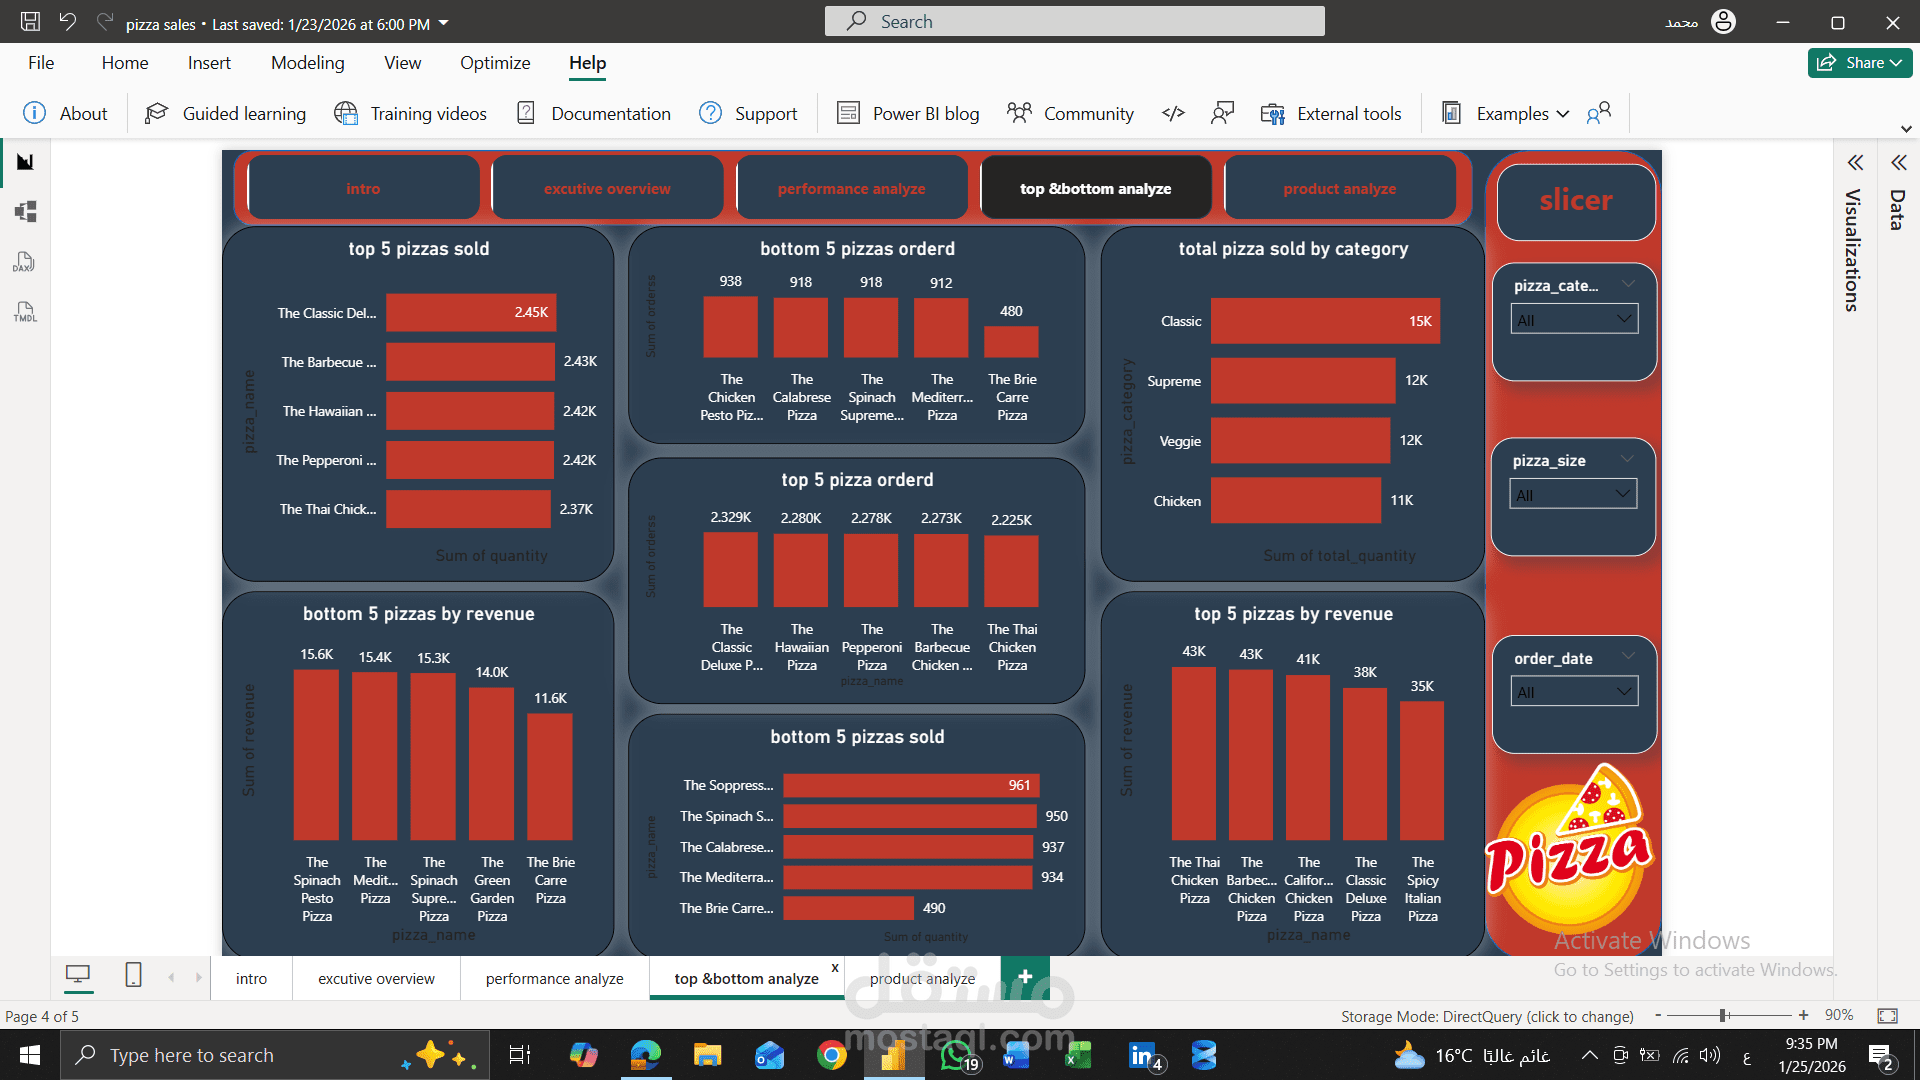This screenshot has height=1080, width=1920.
Task: Open the order_date slicer dropdown
Action: pyautogui.click(x=1574, y=692)
